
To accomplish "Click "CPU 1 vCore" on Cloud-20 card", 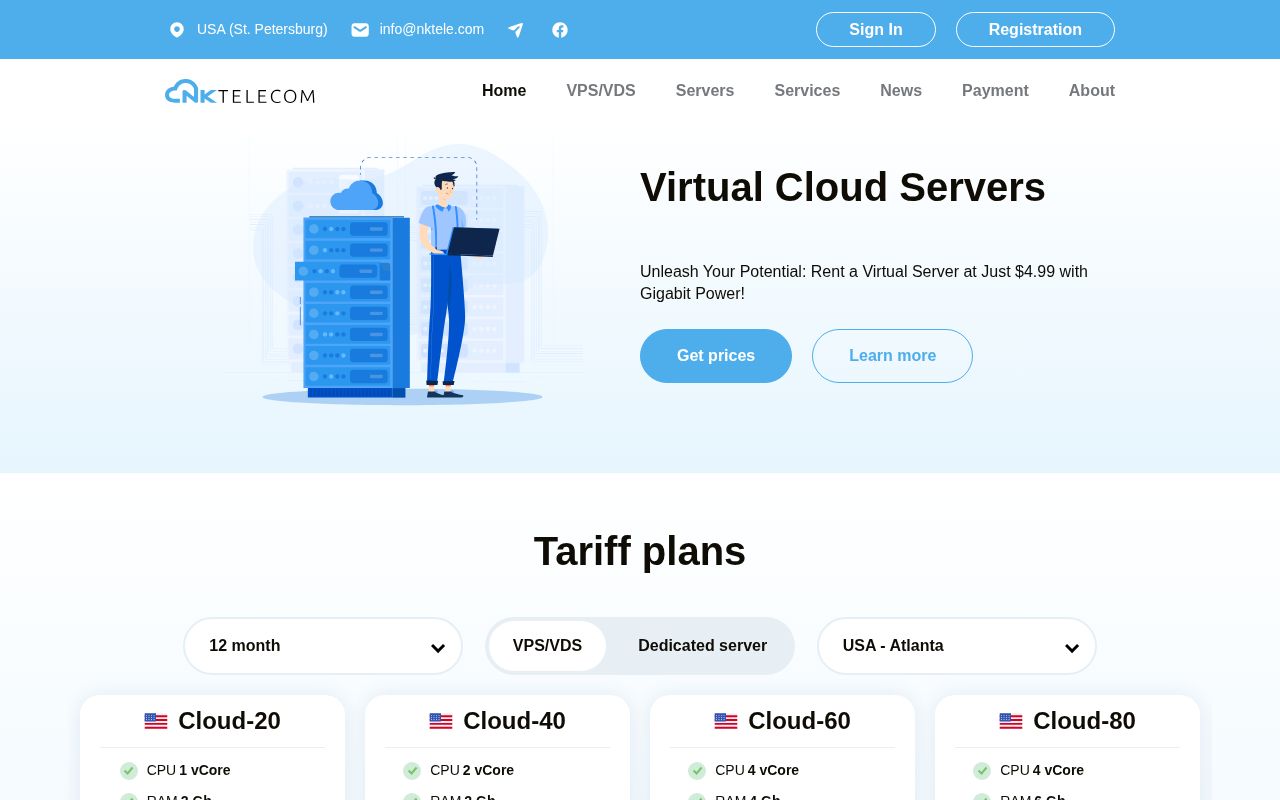I will click(189, 771).
